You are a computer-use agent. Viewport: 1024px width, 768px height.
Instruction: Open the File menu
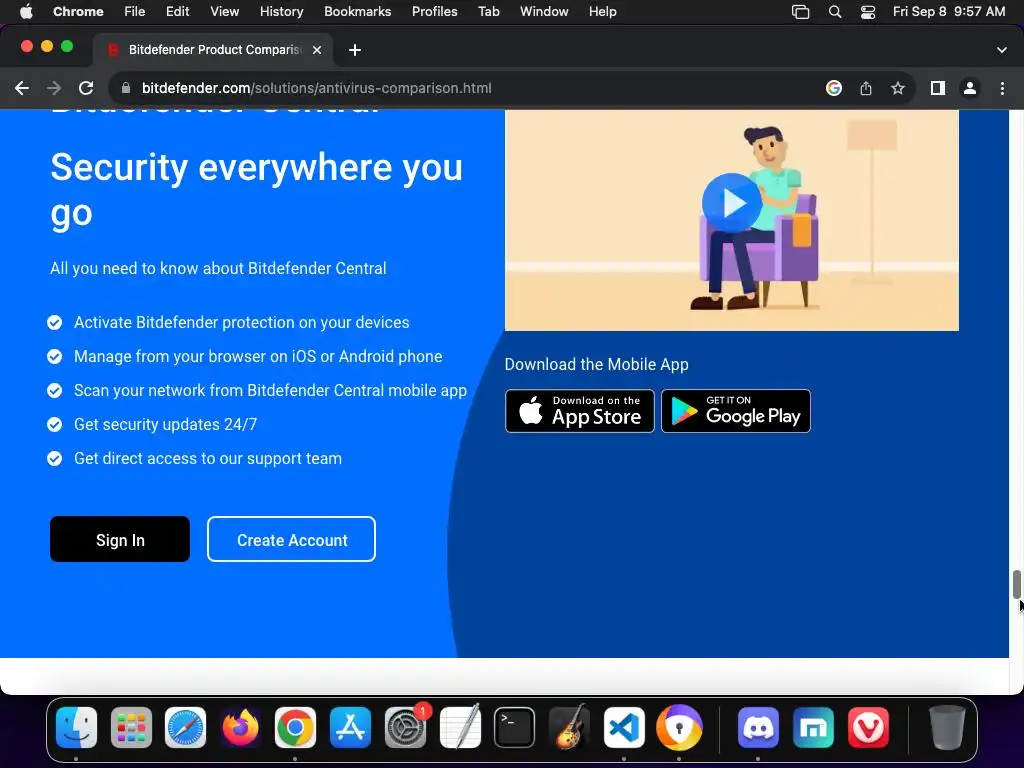click(135, 12)
